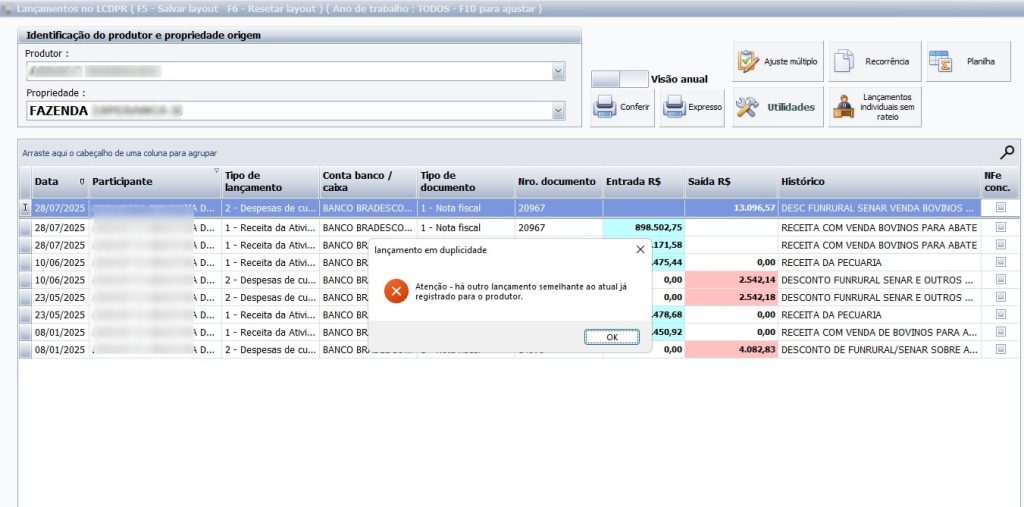Viewport: 1024px width, 507px height.
Task: Check NFe conc. box in last row
Action: (1000, 349)
